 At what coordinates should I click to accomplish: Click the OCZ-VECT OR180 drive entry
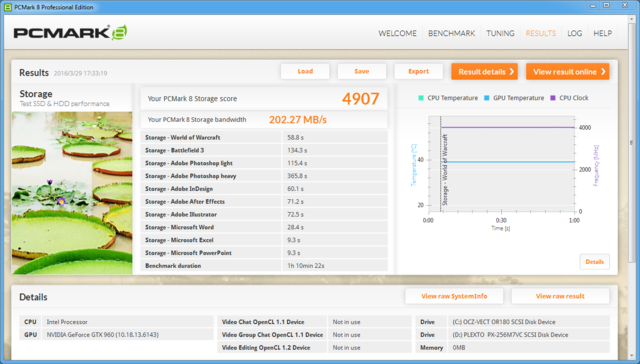(504, 322)
